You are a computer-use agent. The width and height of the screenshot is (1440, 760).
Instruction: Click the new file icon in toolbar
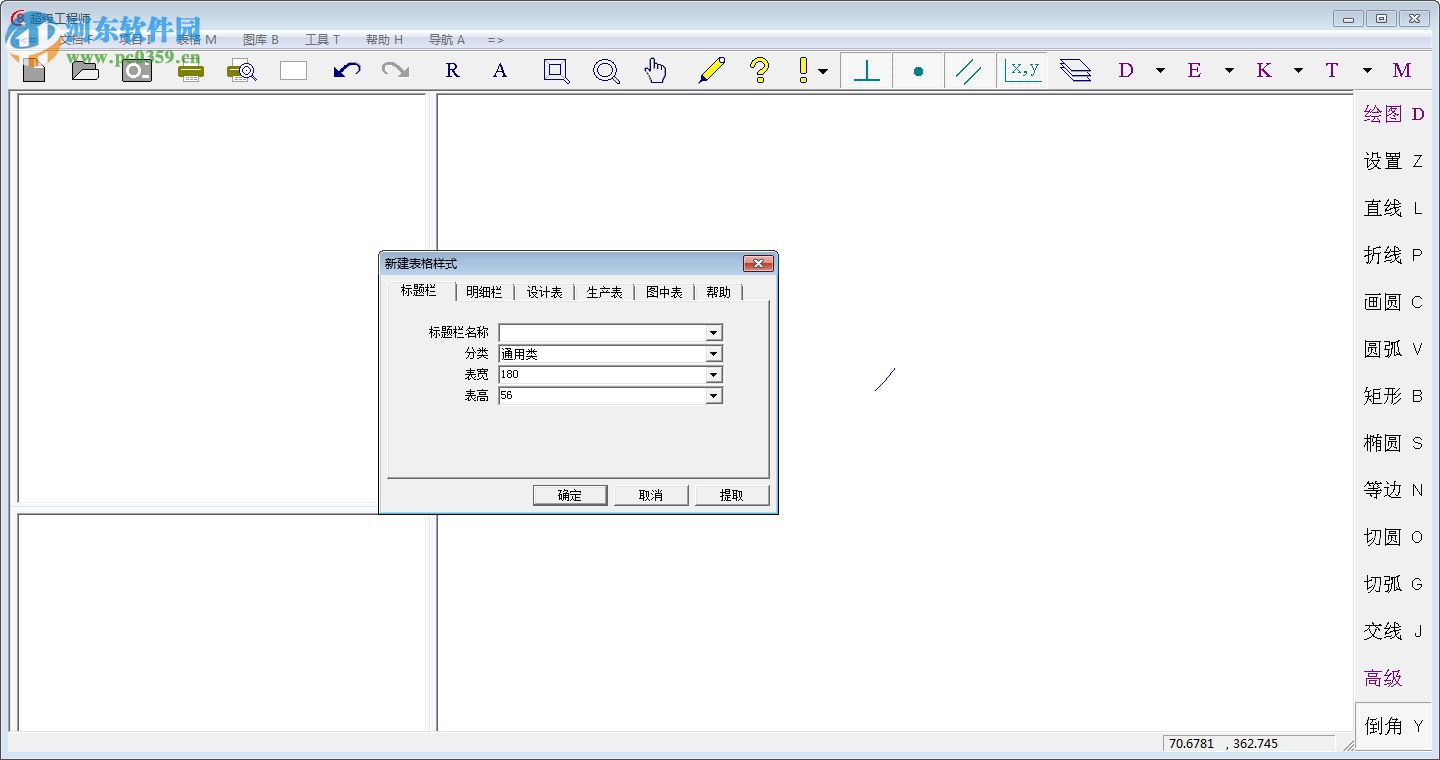coord(35,70)
